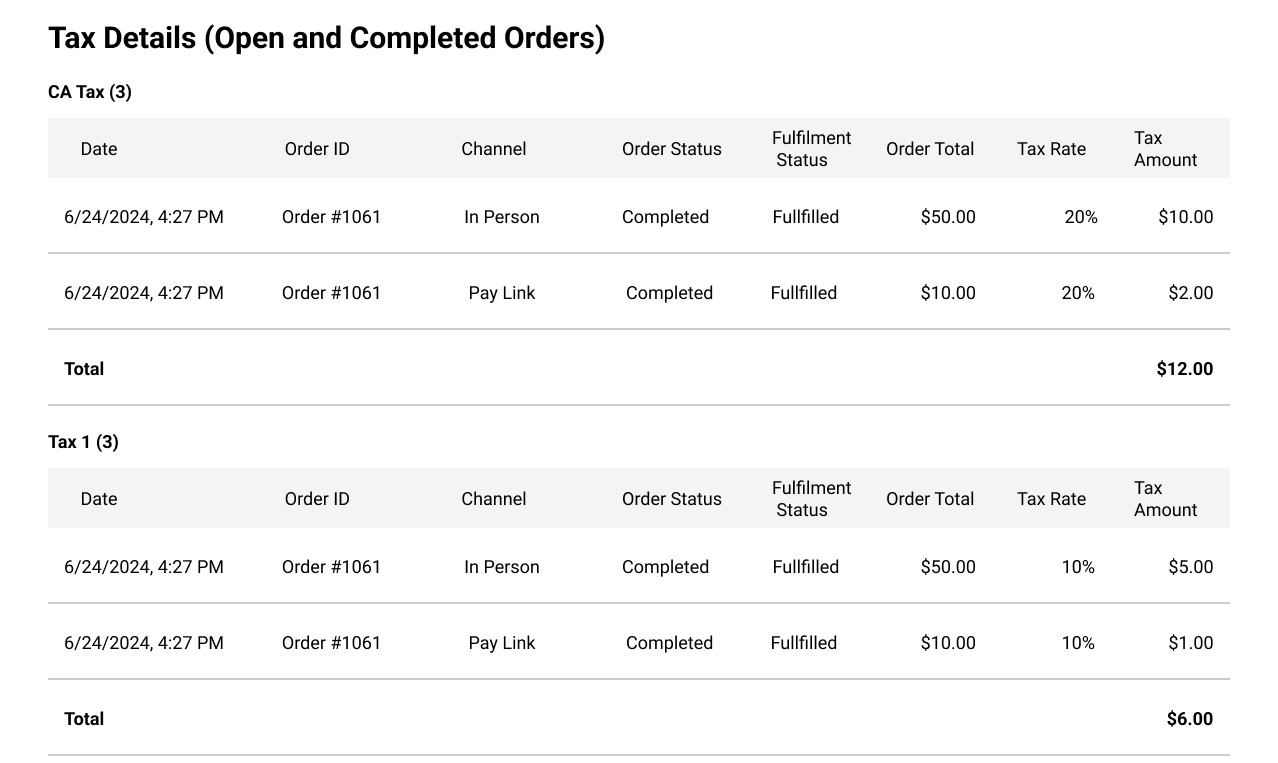Click the Fulfilment Status header in CA Tax table

pos(811,149)
